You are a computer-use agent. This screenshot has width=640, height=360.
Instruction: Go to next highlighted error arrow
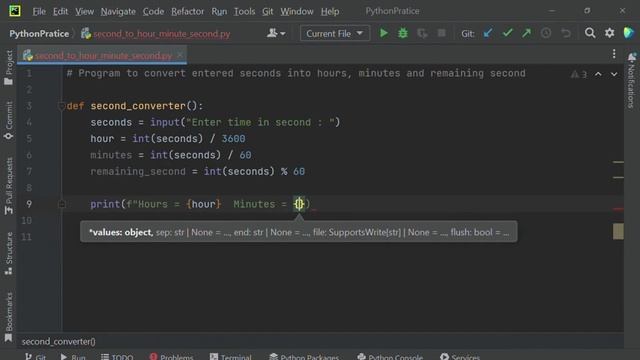[614, 74]
